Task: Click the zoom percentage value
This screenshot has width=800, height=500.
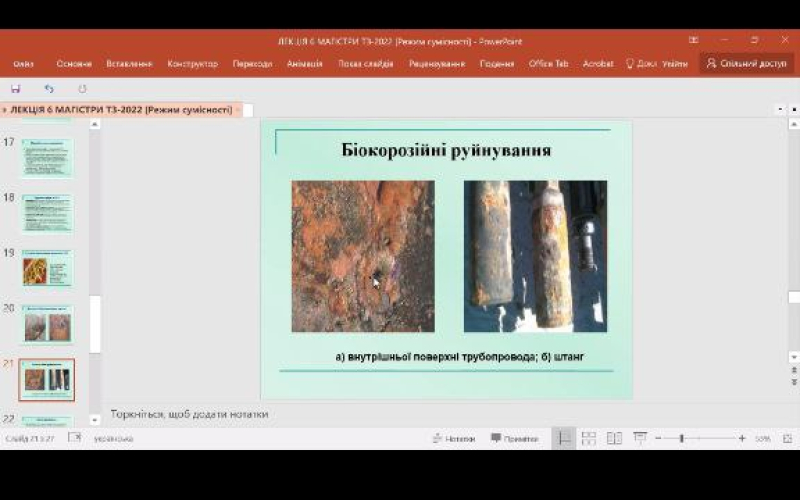Action: [x=762, y=439]
